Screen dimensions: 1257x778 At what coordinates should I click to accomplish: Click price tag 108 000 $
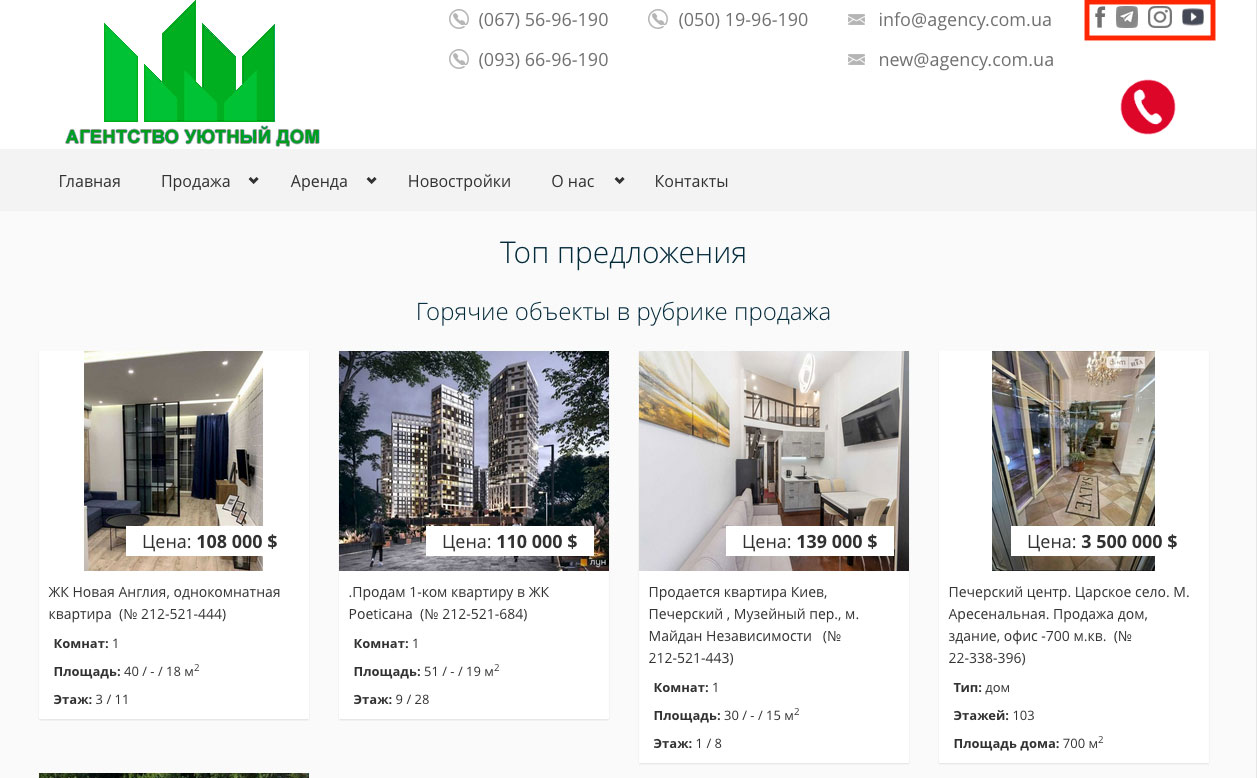(x=210, y=541)
